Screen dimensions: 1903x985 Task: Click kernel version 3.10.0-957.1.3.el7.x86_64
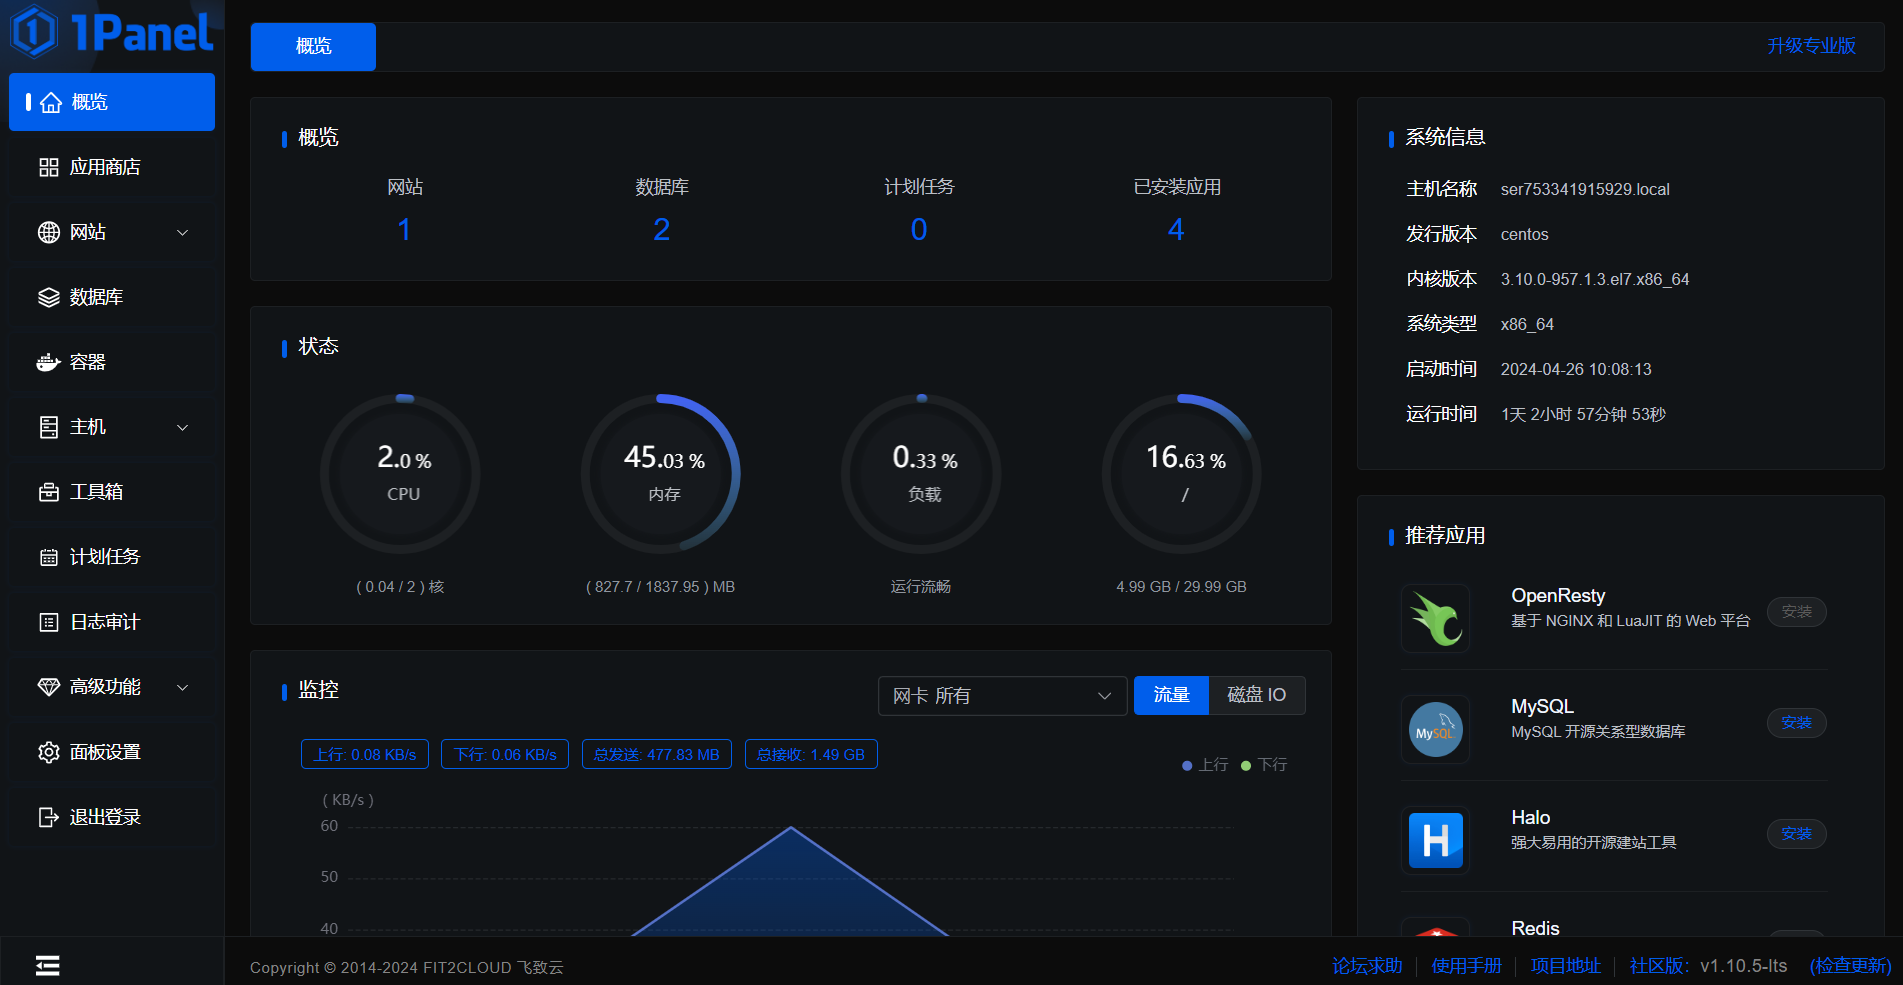(1595, 279)
